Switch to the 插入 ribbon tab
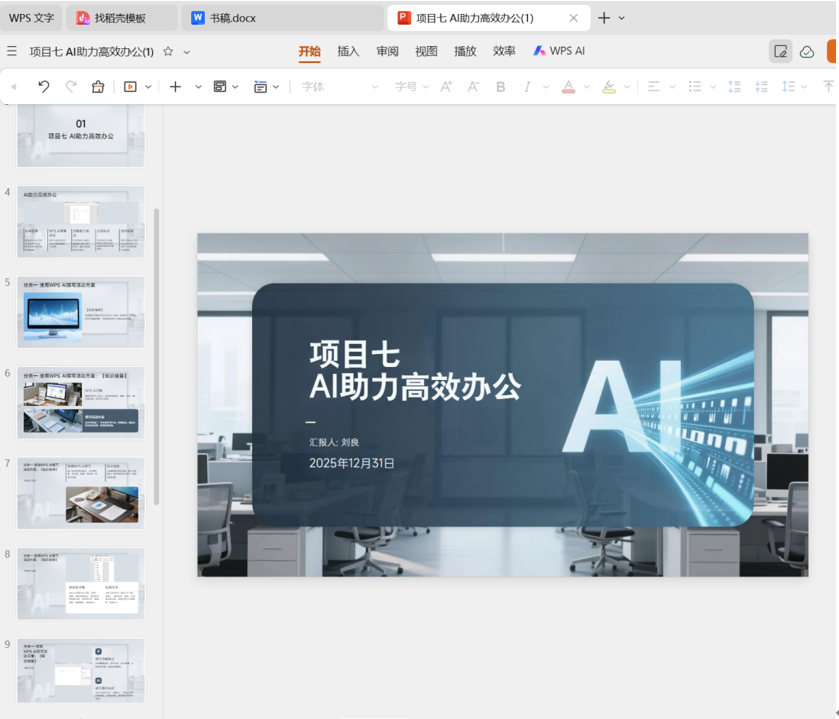 (348, 51)
